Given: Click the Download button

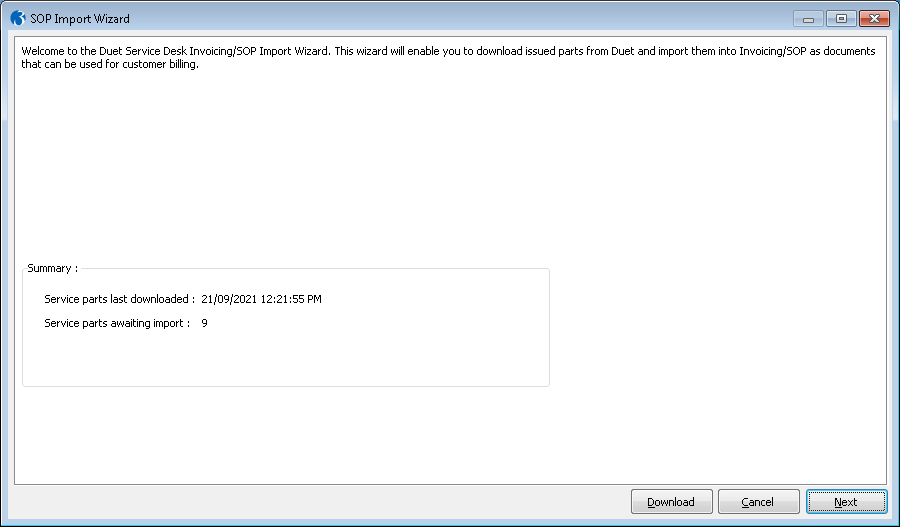Looking at the screenshot, I should [x=671, y=502].
